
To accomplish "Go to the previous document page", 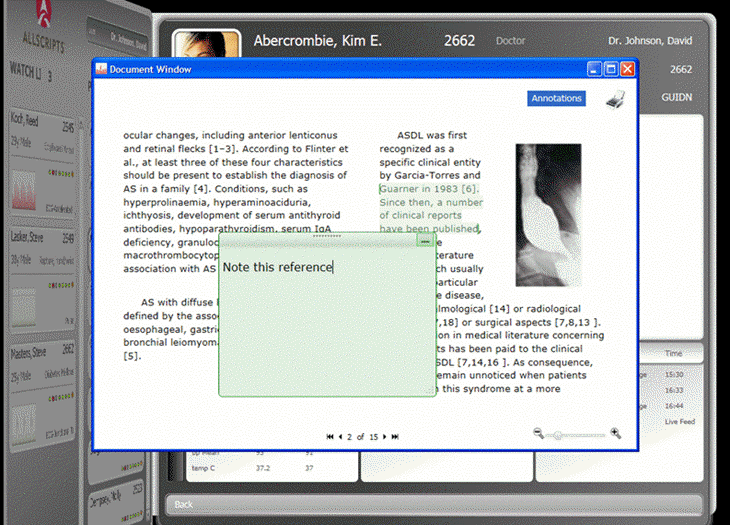I will click(x=340, y=437).
